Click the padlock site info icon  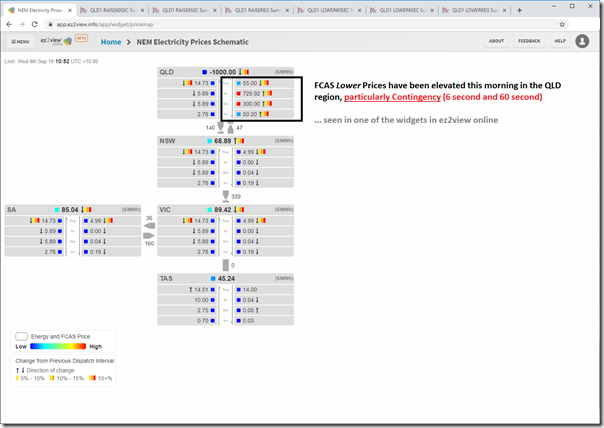coord(50,24)
